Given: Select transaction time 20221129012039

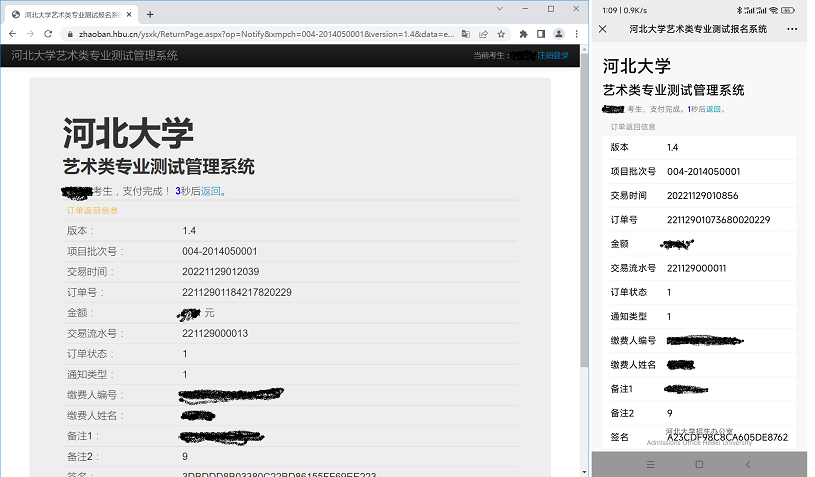Looking at the screenshot, I should (x=220, y=272).
